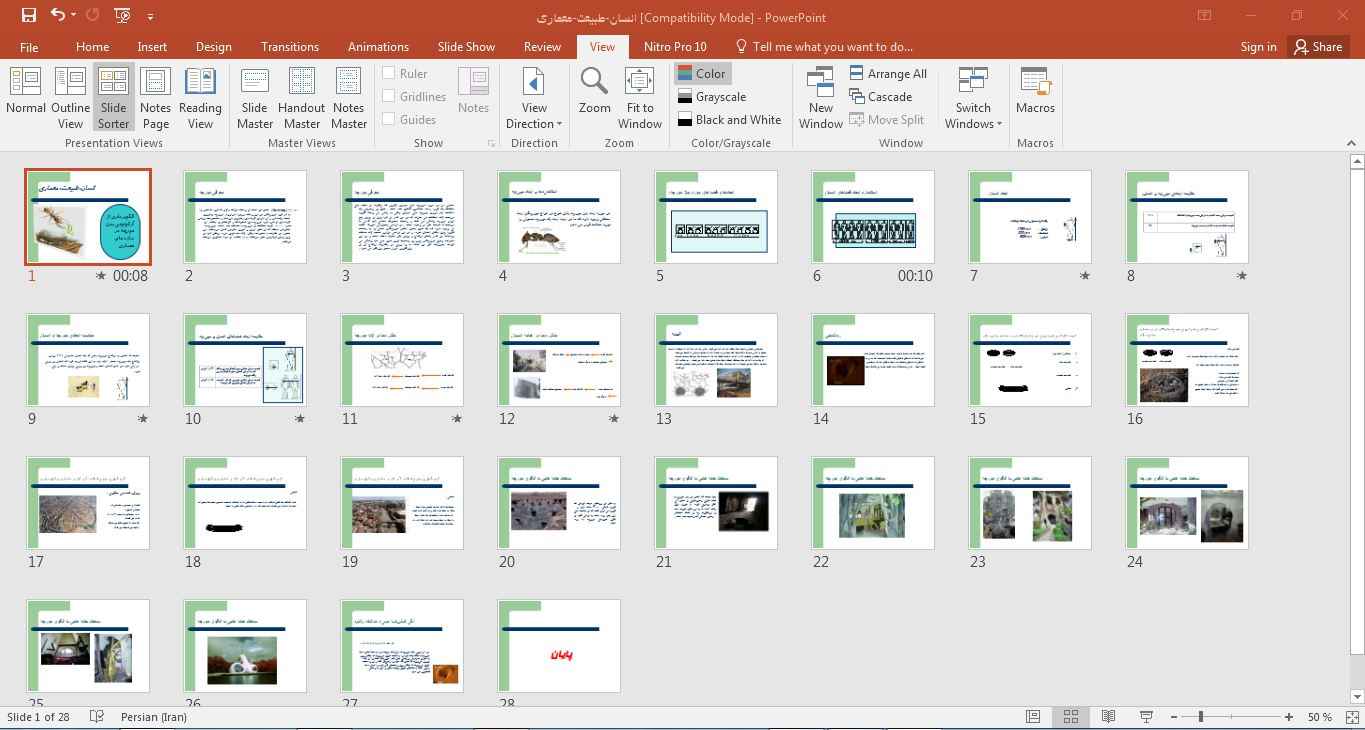Viewport: 1365px width, 730px height.
Task: Switch to Normal view
Action: [25, 97]
